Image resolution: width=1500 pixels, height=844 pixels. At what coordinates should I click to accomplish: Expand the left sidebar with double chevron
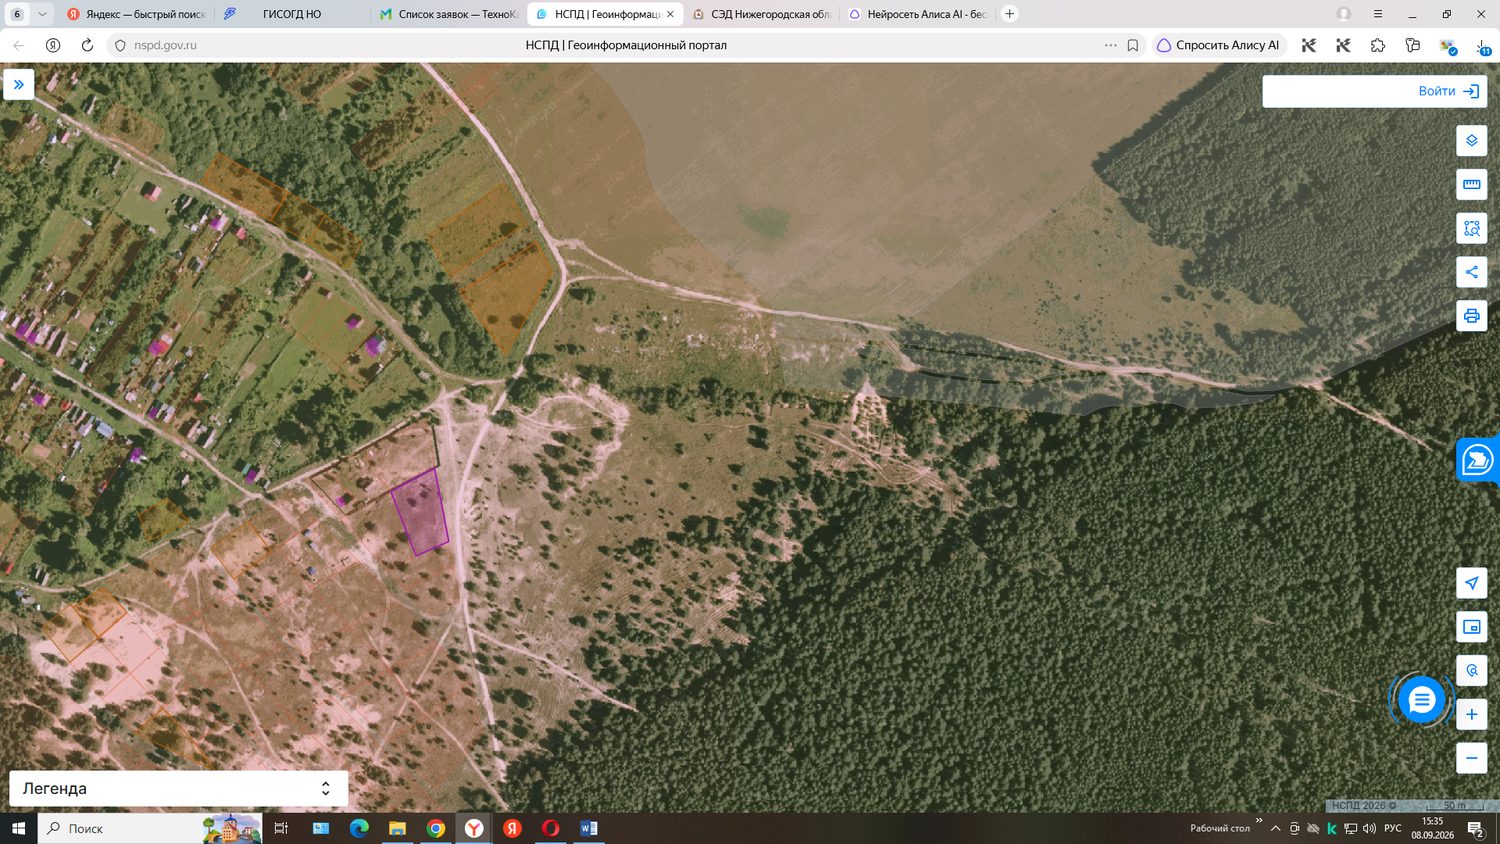[19, 85]
